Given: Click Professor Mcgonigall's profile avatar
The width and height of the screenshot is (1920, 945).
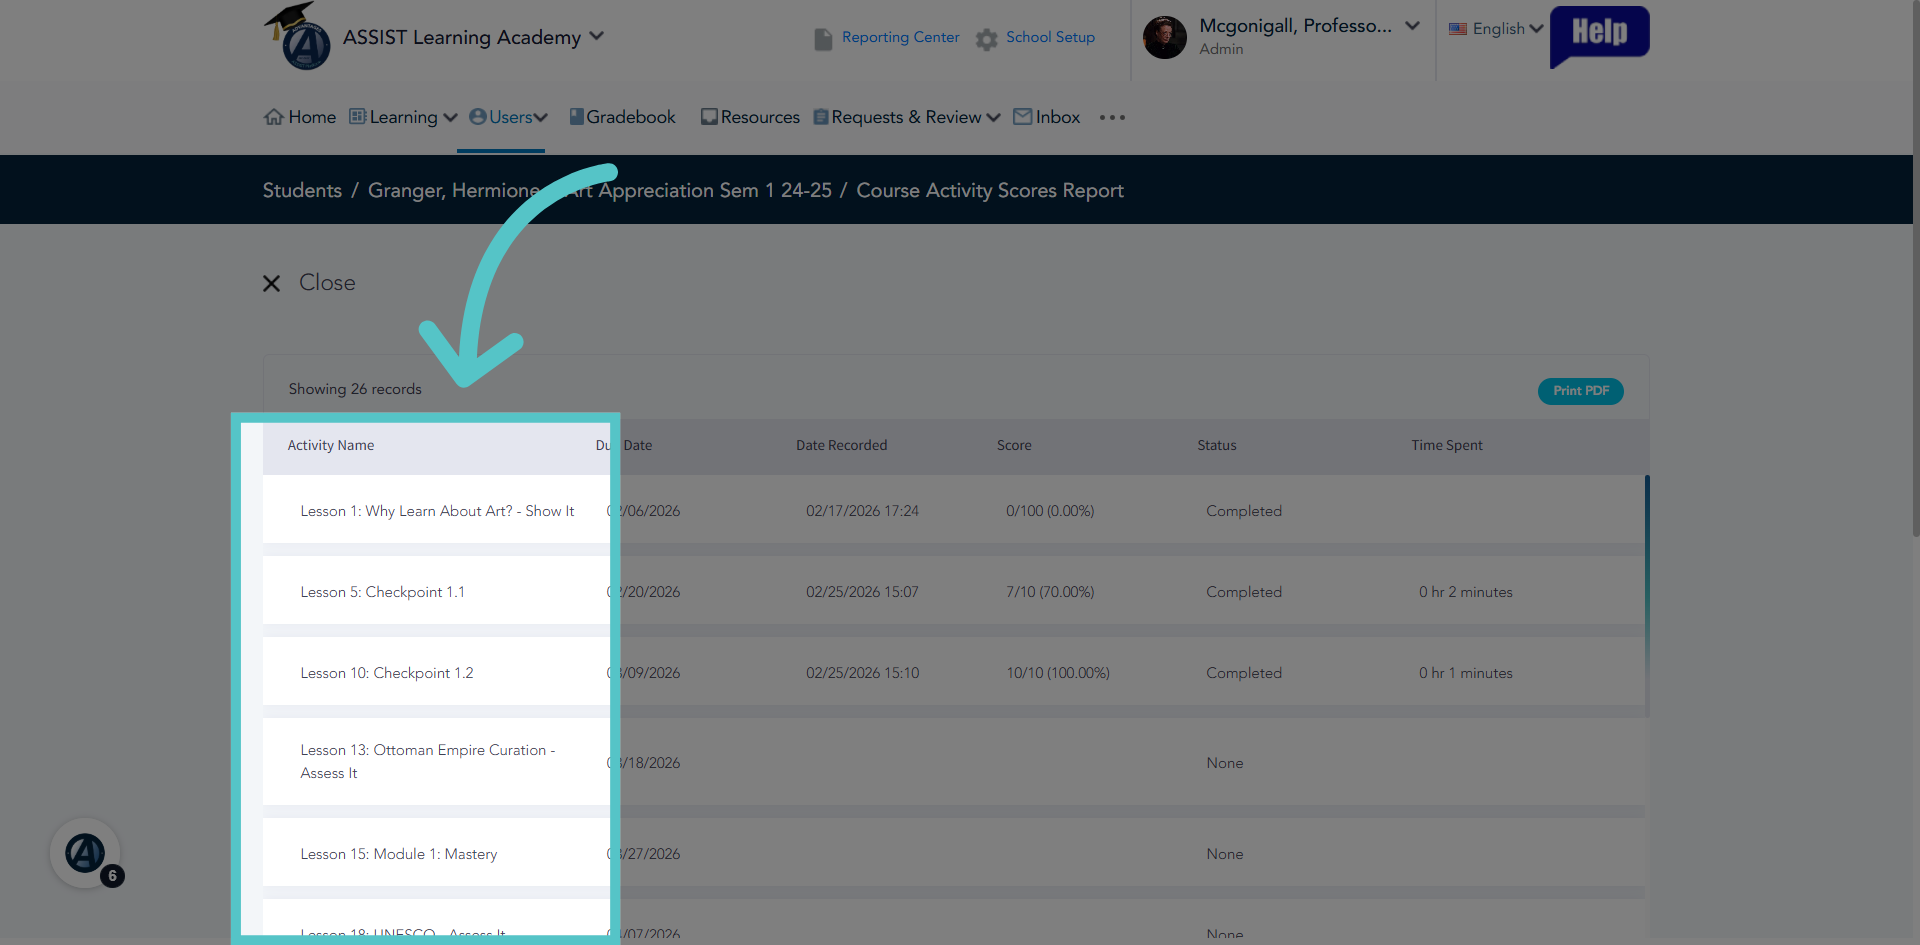Looking at the screenshot, I should coord(1164,37).
